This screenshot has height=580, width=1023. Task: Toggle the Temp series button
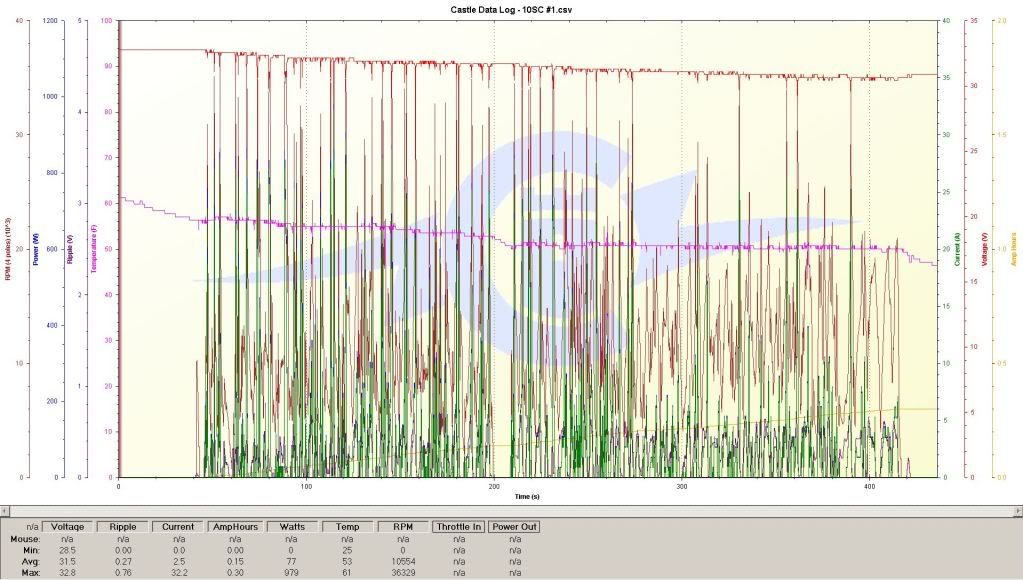(x=347, y=526)
